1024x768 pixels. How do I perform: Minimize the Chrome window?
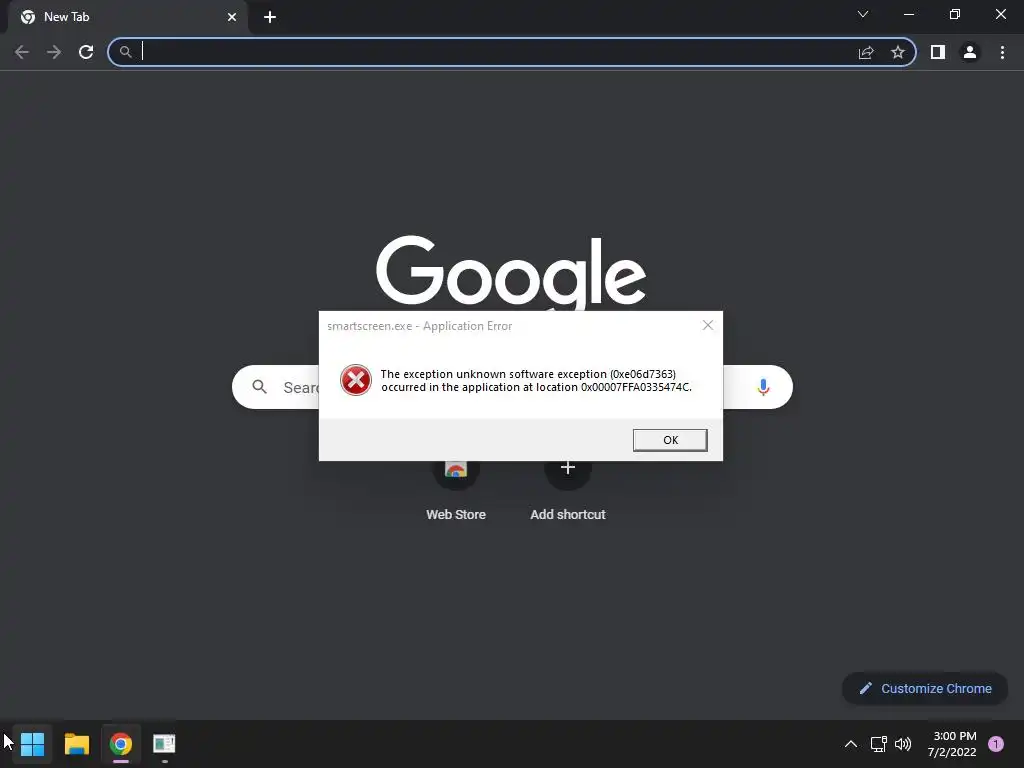click(x=908, y=14)
